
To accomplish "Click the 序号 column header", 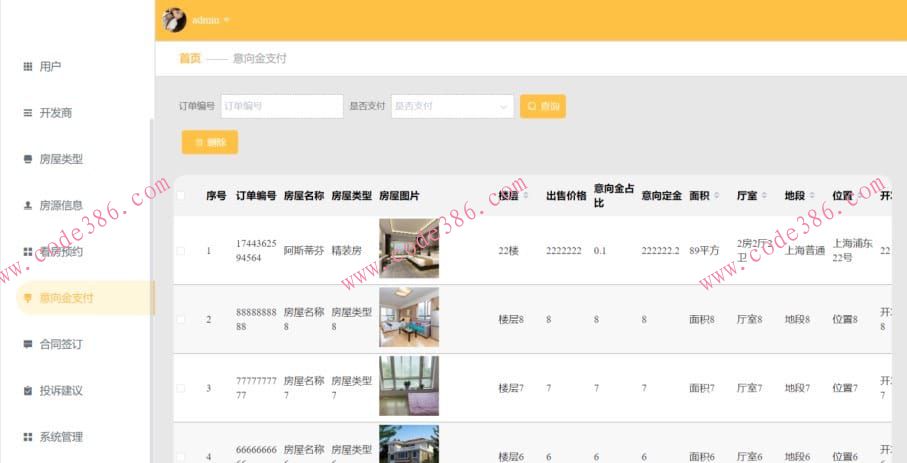I will (x=216, y=196).
